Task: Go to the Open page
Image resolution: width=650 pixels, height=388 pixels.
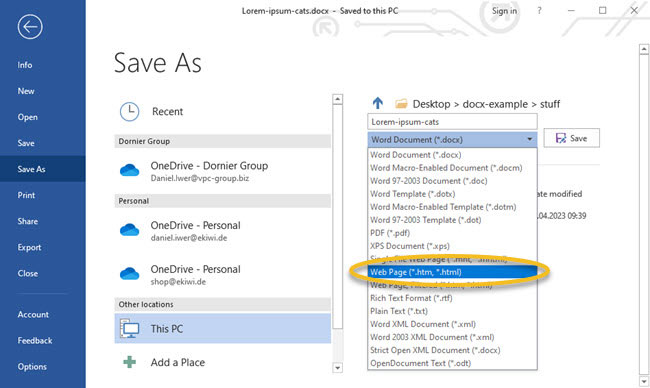Action: coord(27,117)
